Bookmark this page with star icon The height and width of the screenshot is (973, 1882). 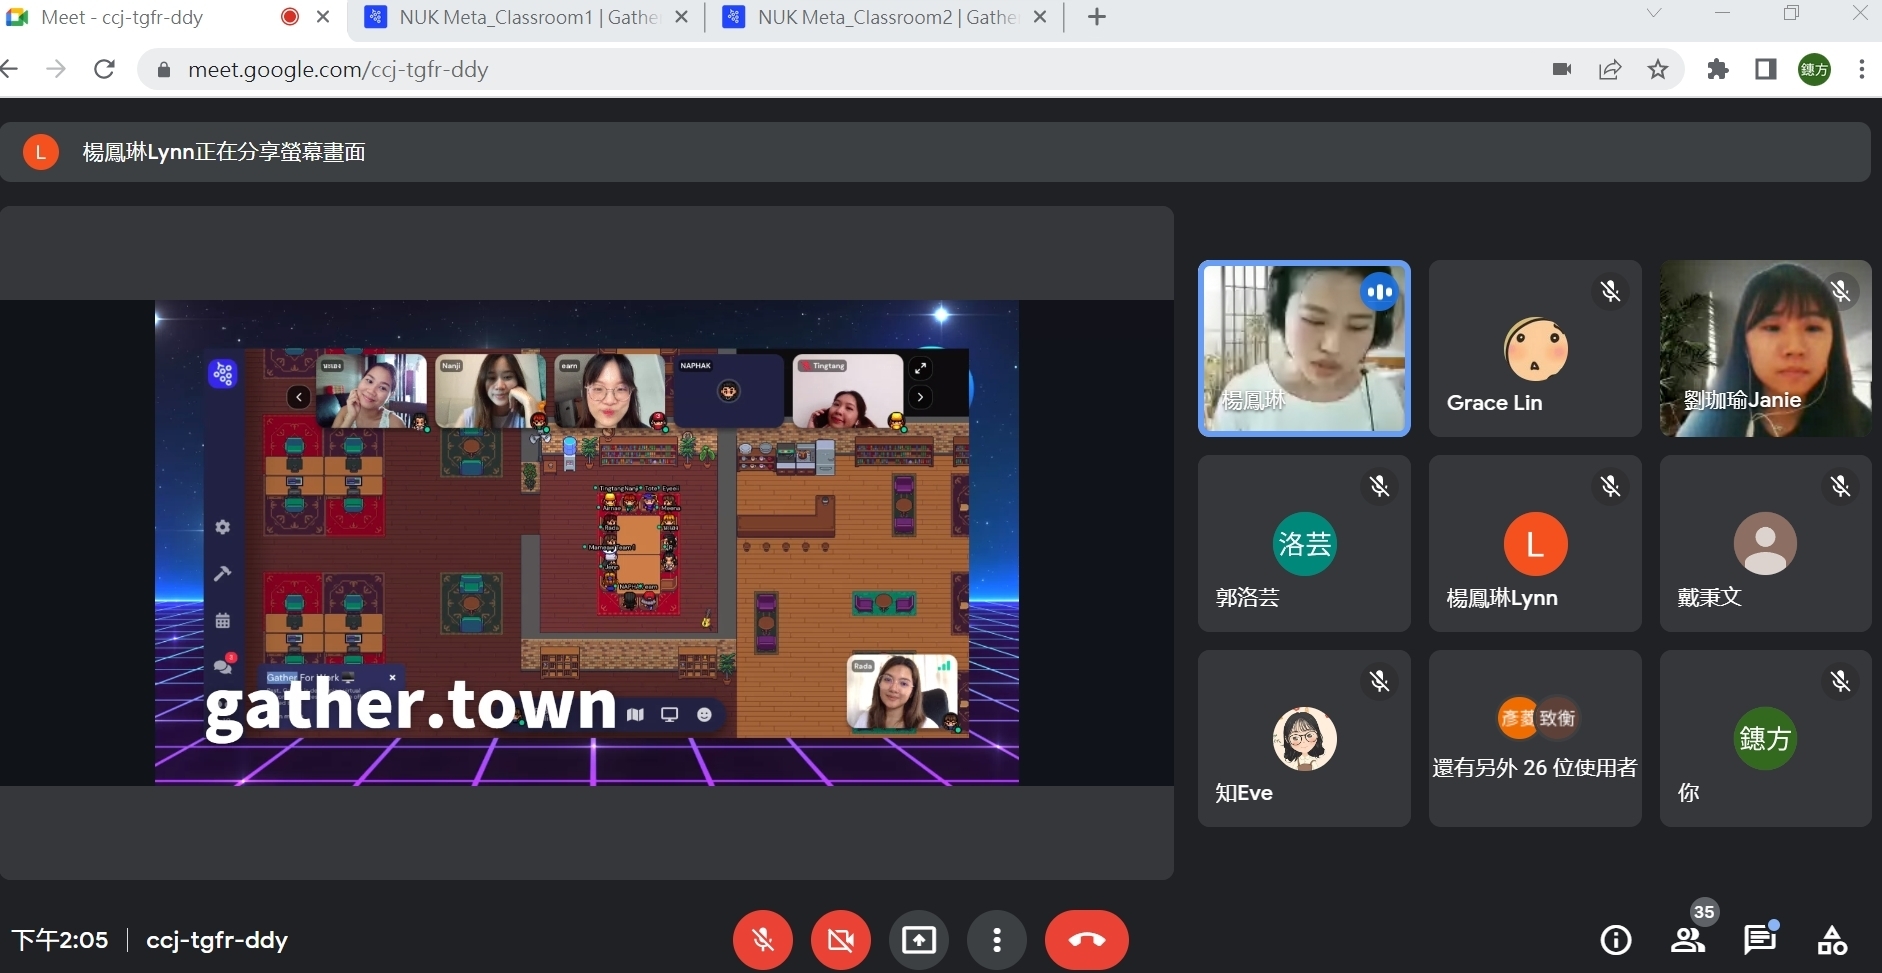[x=1658, y=69]
